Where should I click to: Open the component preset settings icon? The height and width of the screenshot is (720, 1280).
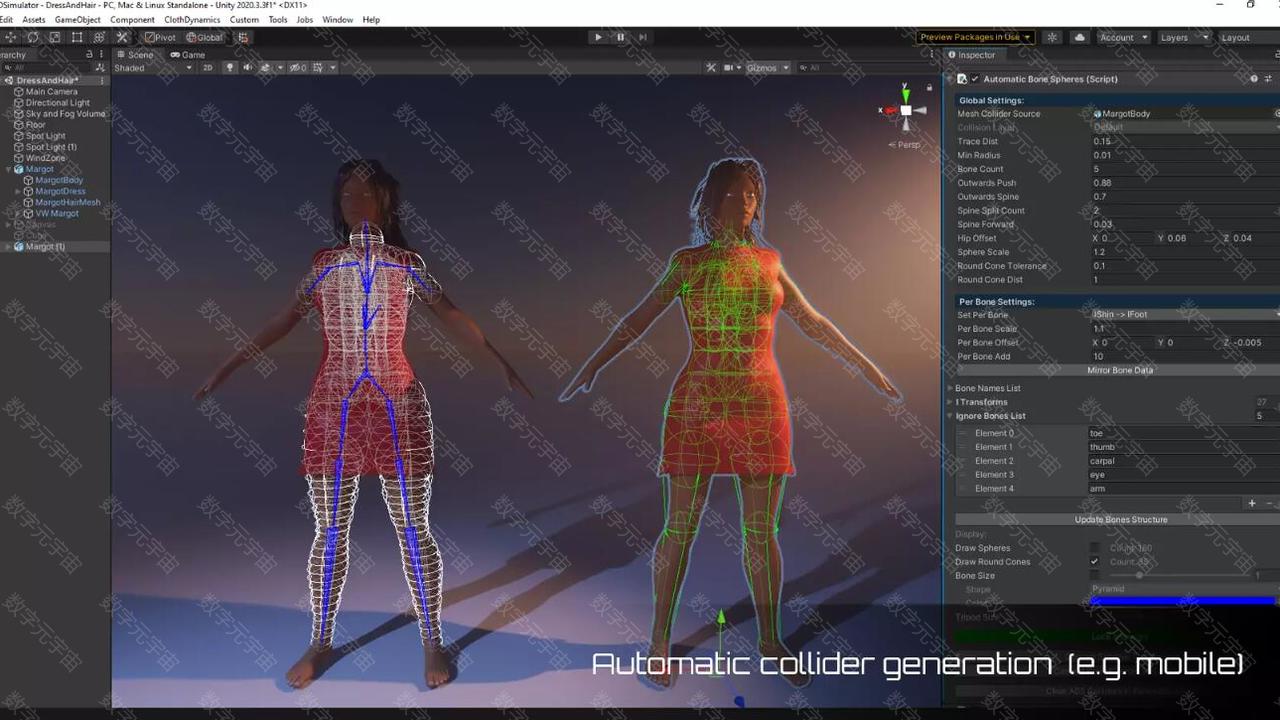(1266, 79)
